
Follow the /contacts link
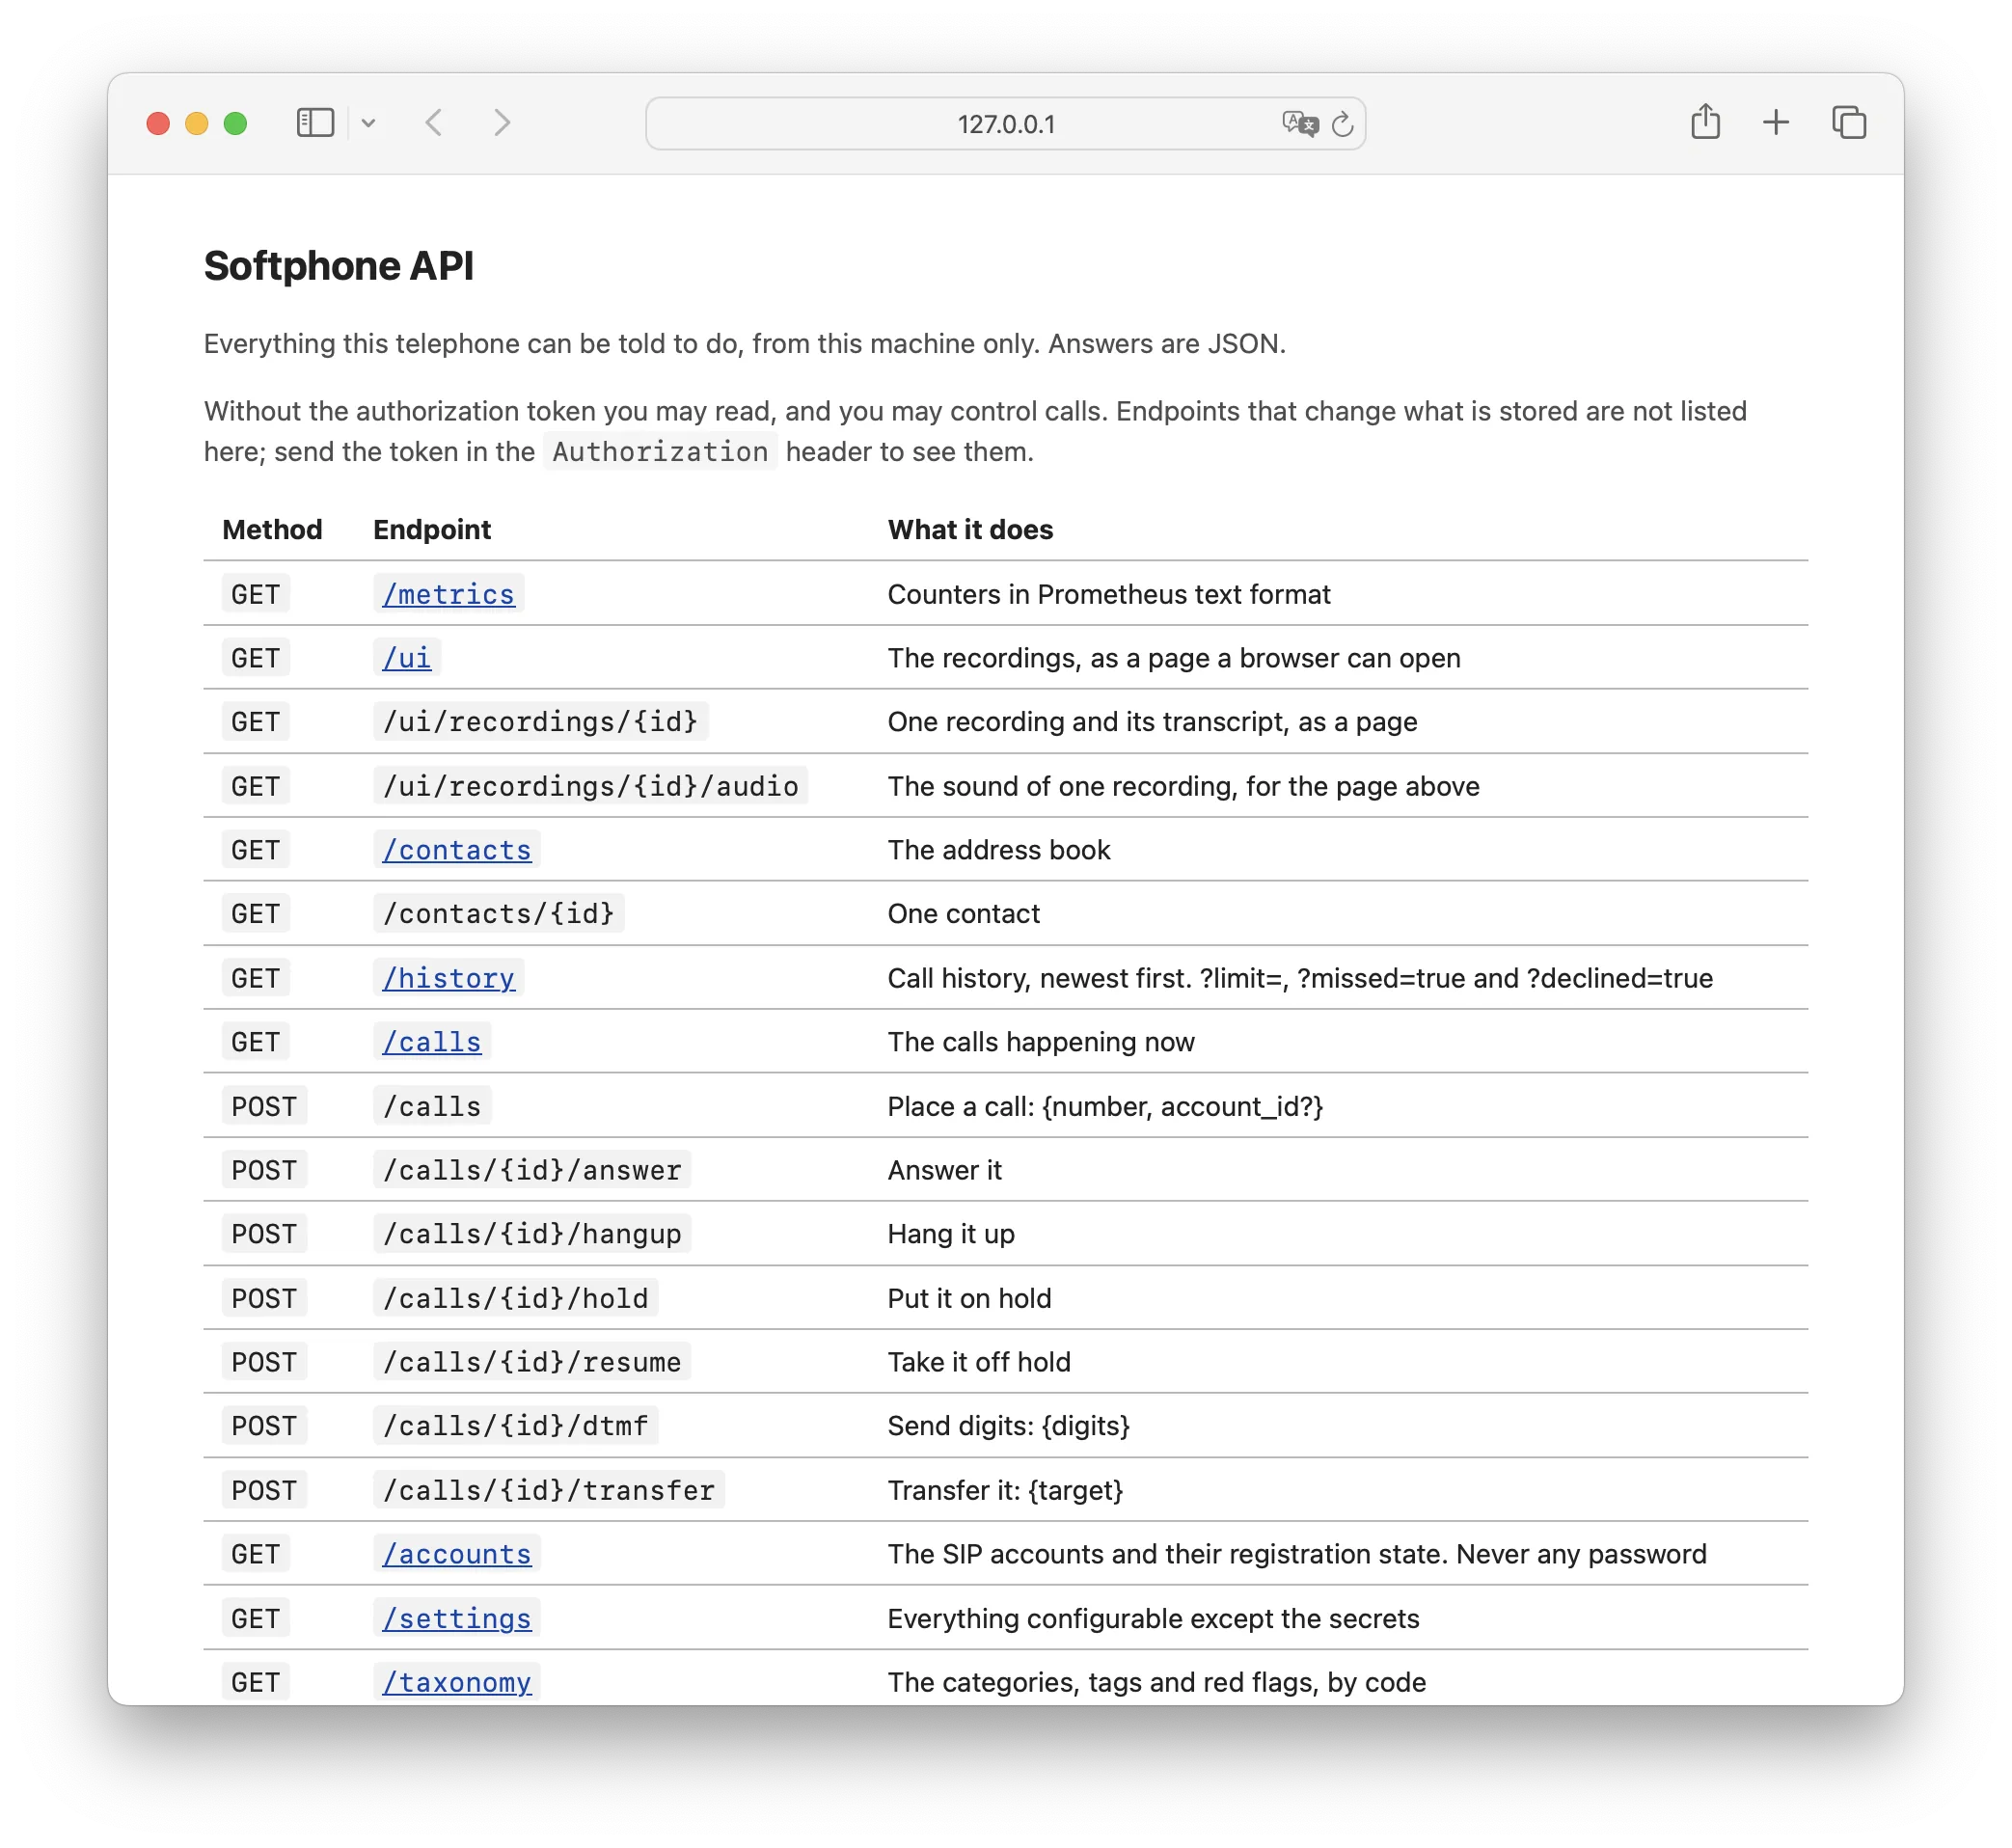(x=457, y=850)
